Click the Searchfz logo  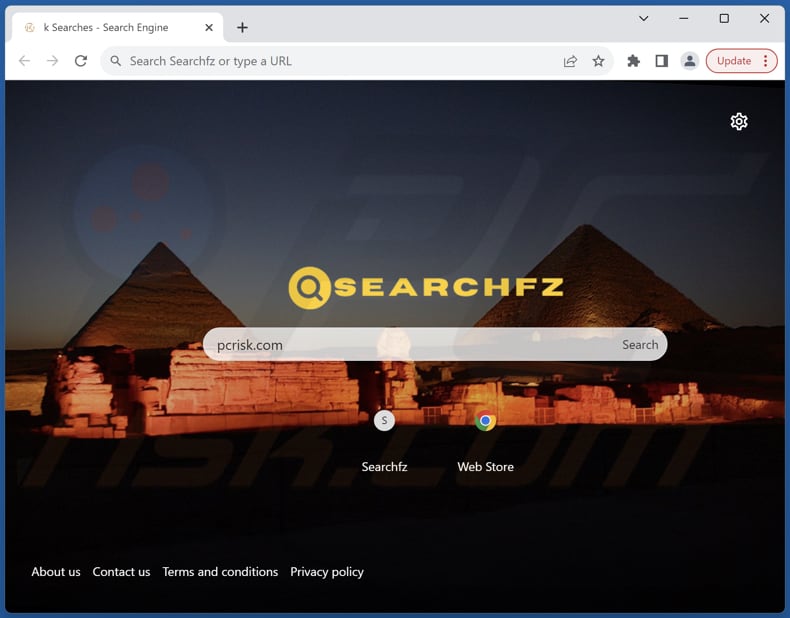(426, 288)
